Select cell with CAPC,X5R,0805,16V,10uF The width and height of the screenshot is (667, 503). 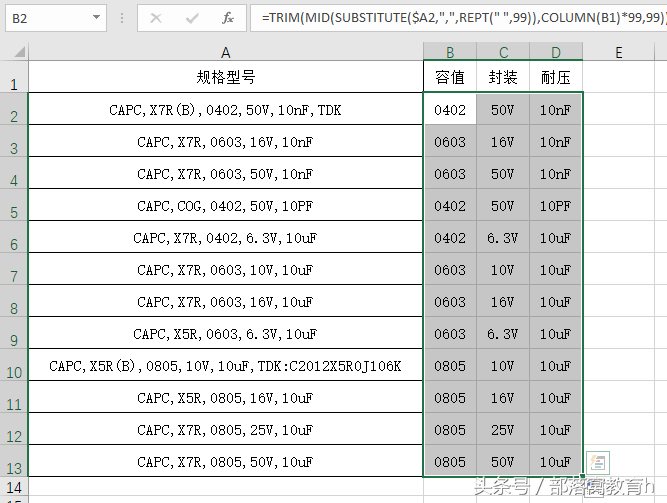225,397
